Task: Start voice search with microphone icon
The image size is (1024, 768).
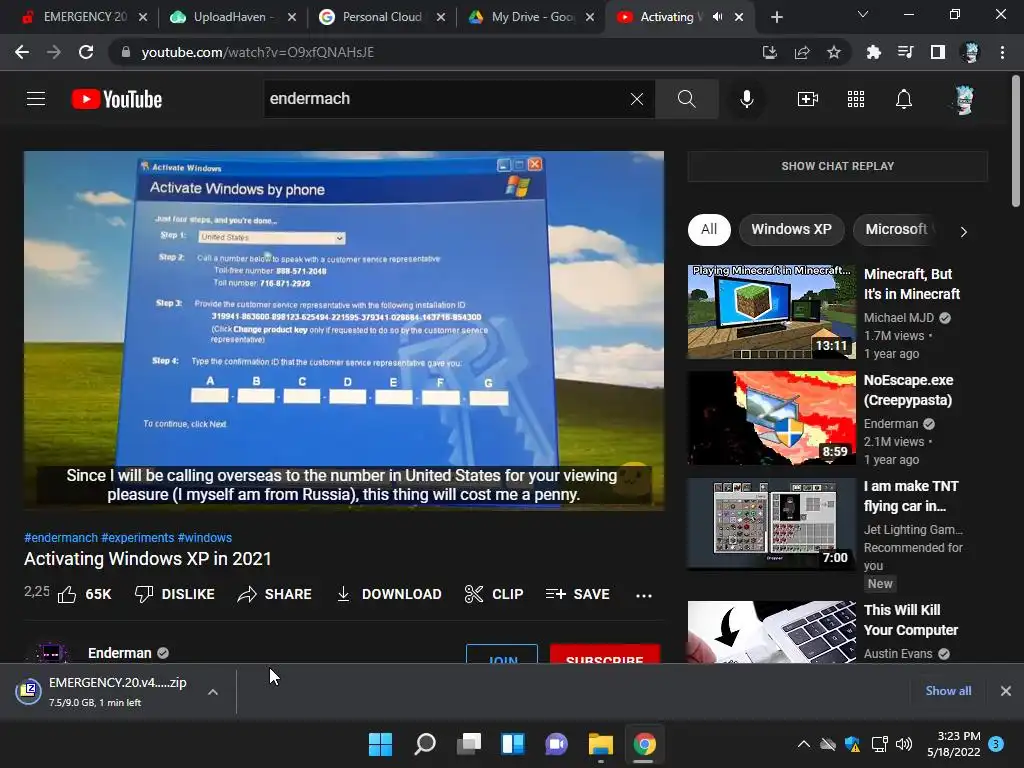Action: pos(746,99)
